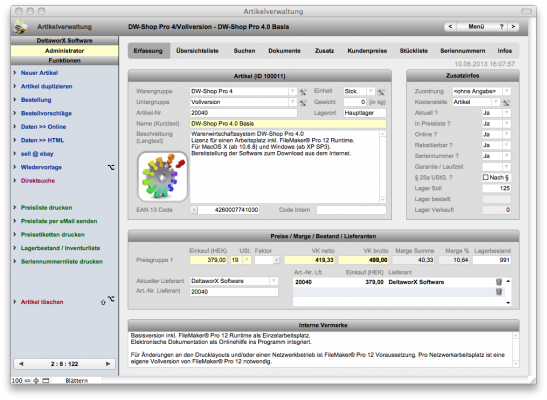Click Daten >> HTML function
This screenshot has height=400, width=547.
[x=42, y=141]
